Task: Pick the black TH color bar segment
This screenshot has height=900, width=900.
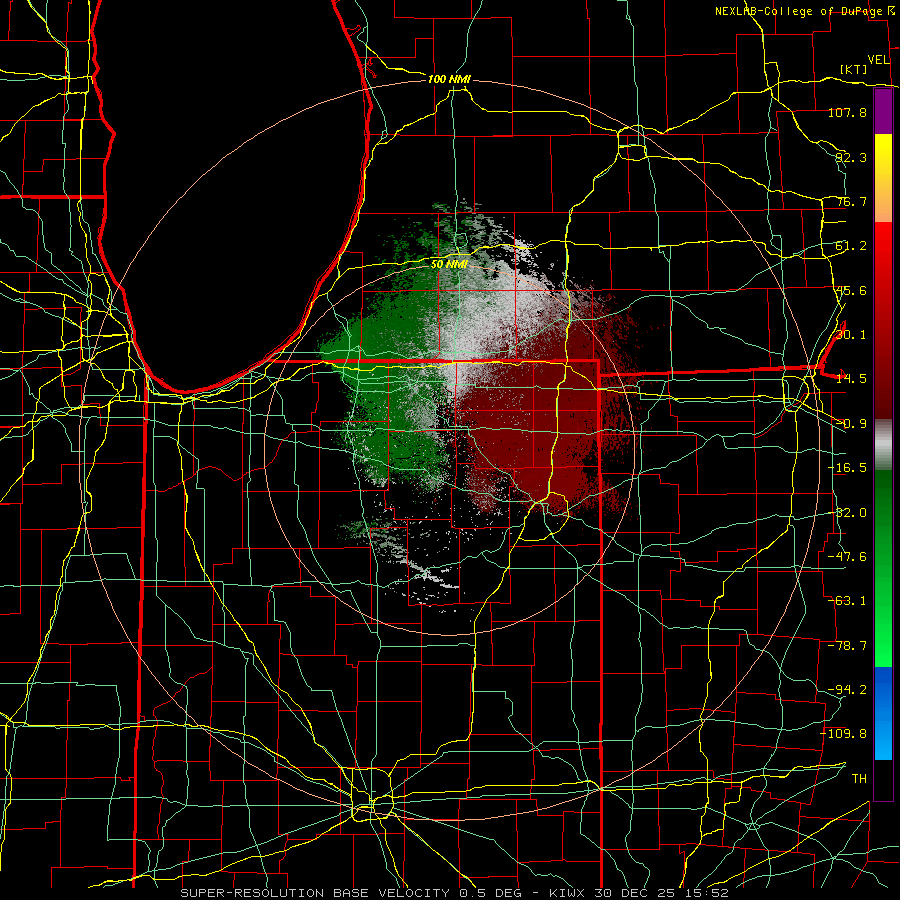Action: pyautogui.click(x=883, y=779)
